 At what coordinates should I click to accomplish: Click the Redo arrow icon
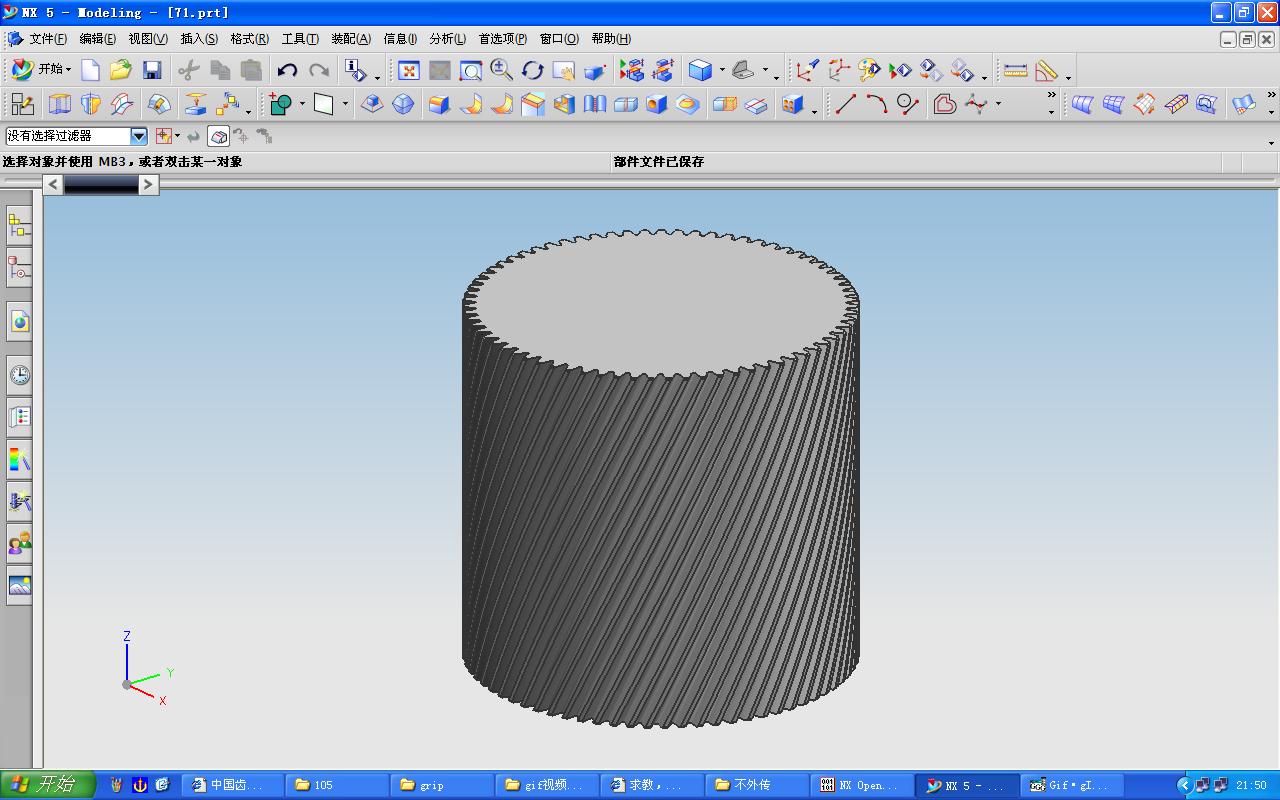(x=319, y=70)
